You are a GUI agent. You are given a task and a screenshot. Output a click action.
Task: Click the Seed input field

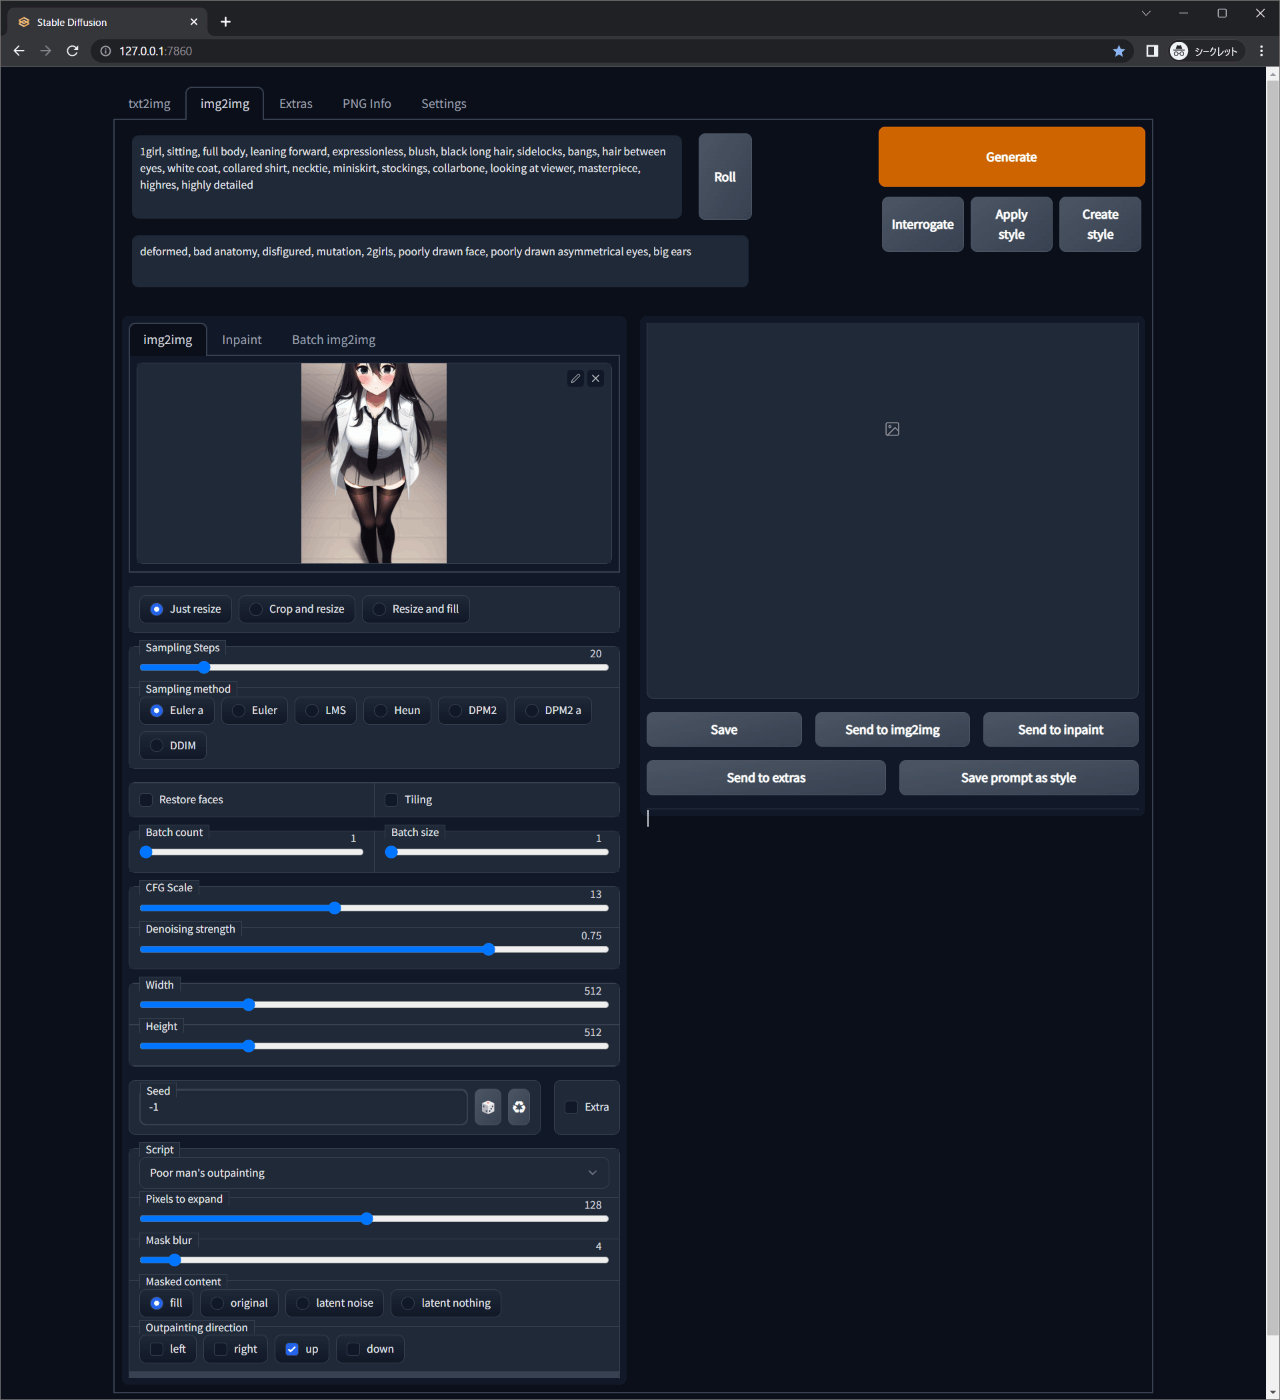304,1107
